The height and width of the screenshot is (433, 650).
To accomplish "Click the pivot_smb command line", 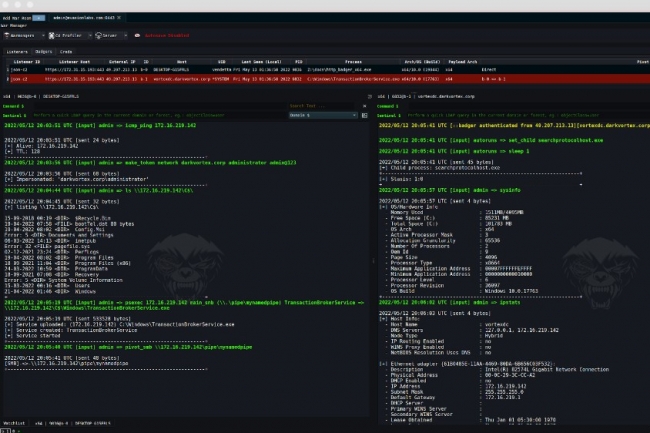I will pos(128,347).
